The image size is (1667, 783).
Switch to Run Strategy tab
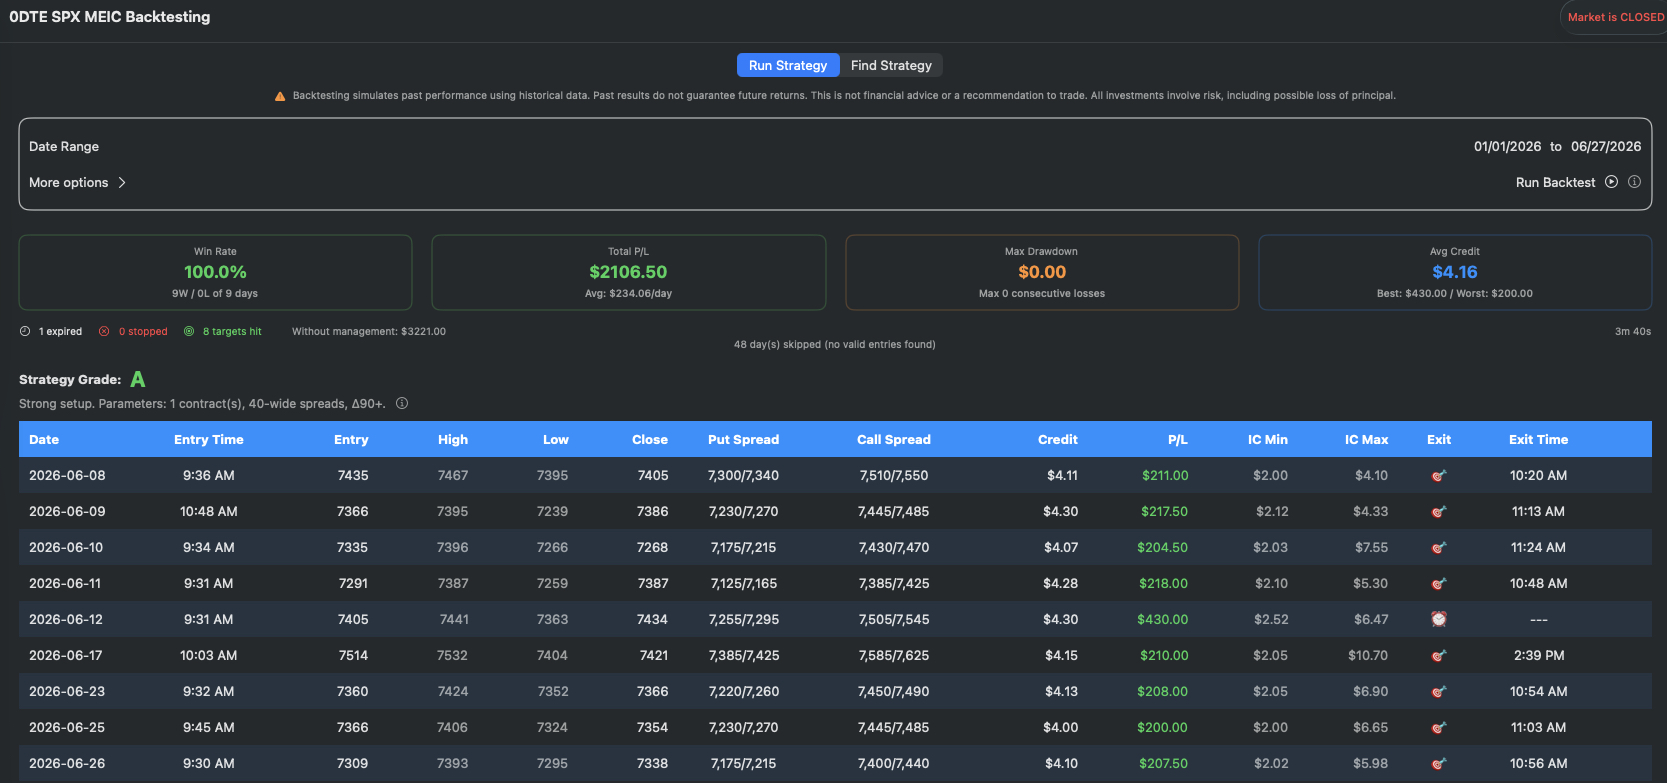click(x=788, y=65)
